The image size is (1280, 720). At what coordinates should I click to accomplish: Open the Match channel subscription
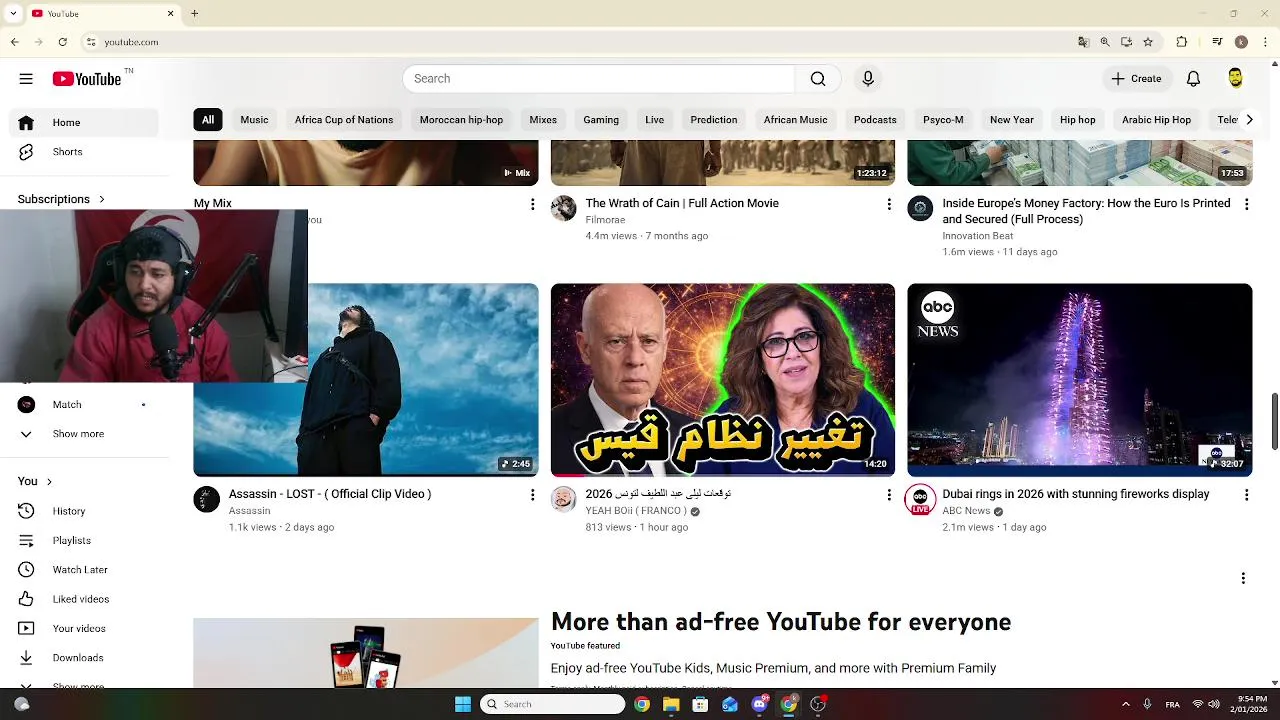(x=84, y=404)
